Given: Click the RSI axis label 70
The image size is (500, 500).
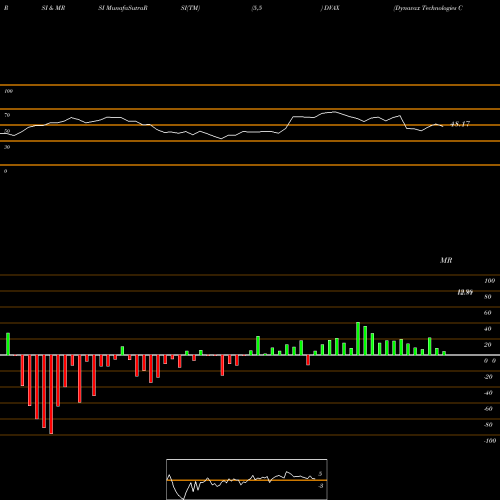Looking at the screenshot, I should [x=7, y=115].
